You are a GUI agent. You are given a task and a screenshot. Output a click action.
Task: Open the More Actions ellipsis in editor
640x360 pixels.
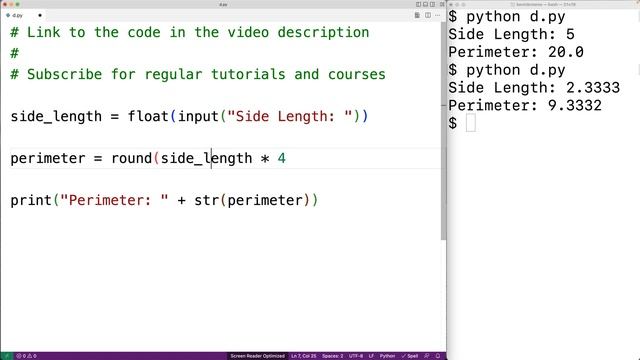pos(438,16)
